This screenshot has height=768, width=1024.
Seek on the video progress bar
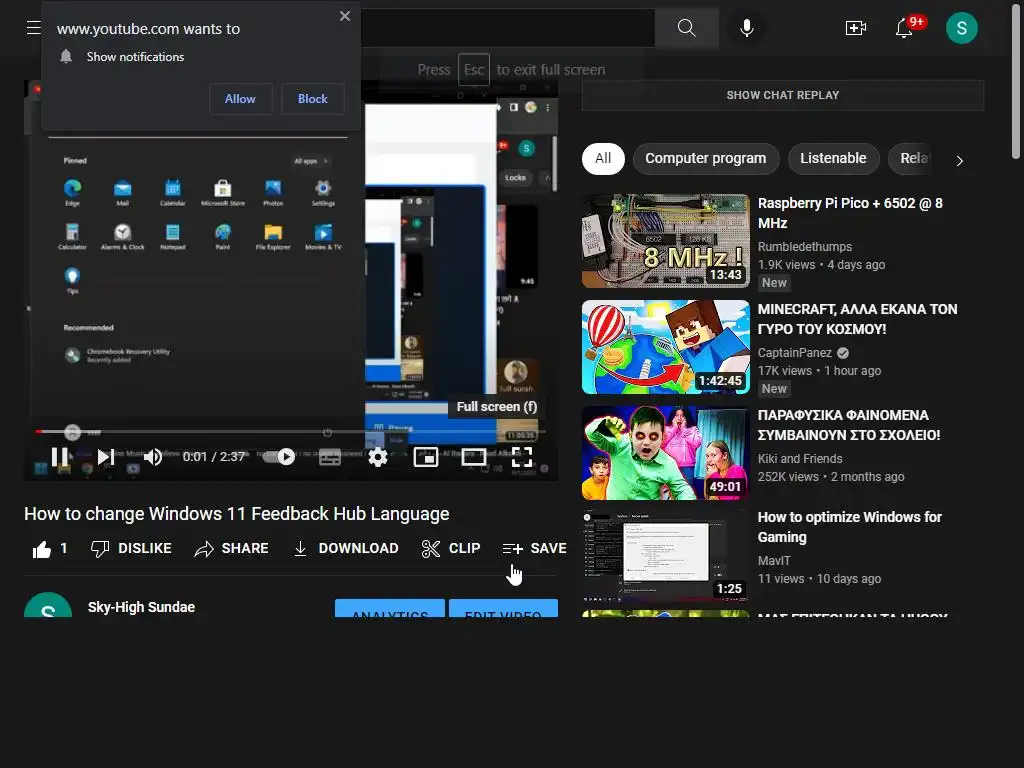click(x=291, y=432)
